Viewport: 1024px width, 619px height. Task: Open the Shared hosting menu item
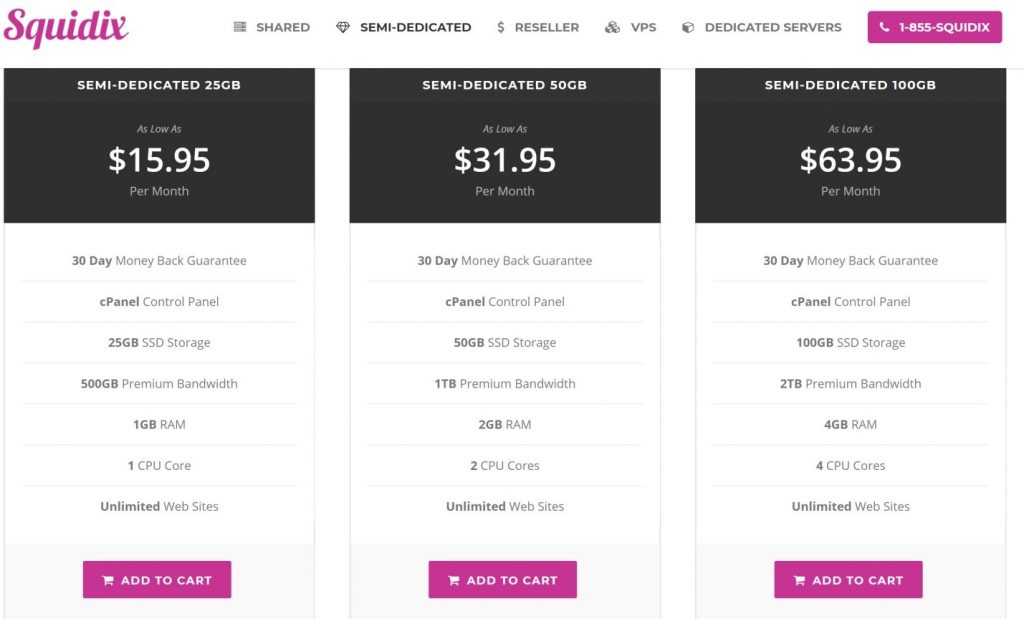[x=272, y=27]
